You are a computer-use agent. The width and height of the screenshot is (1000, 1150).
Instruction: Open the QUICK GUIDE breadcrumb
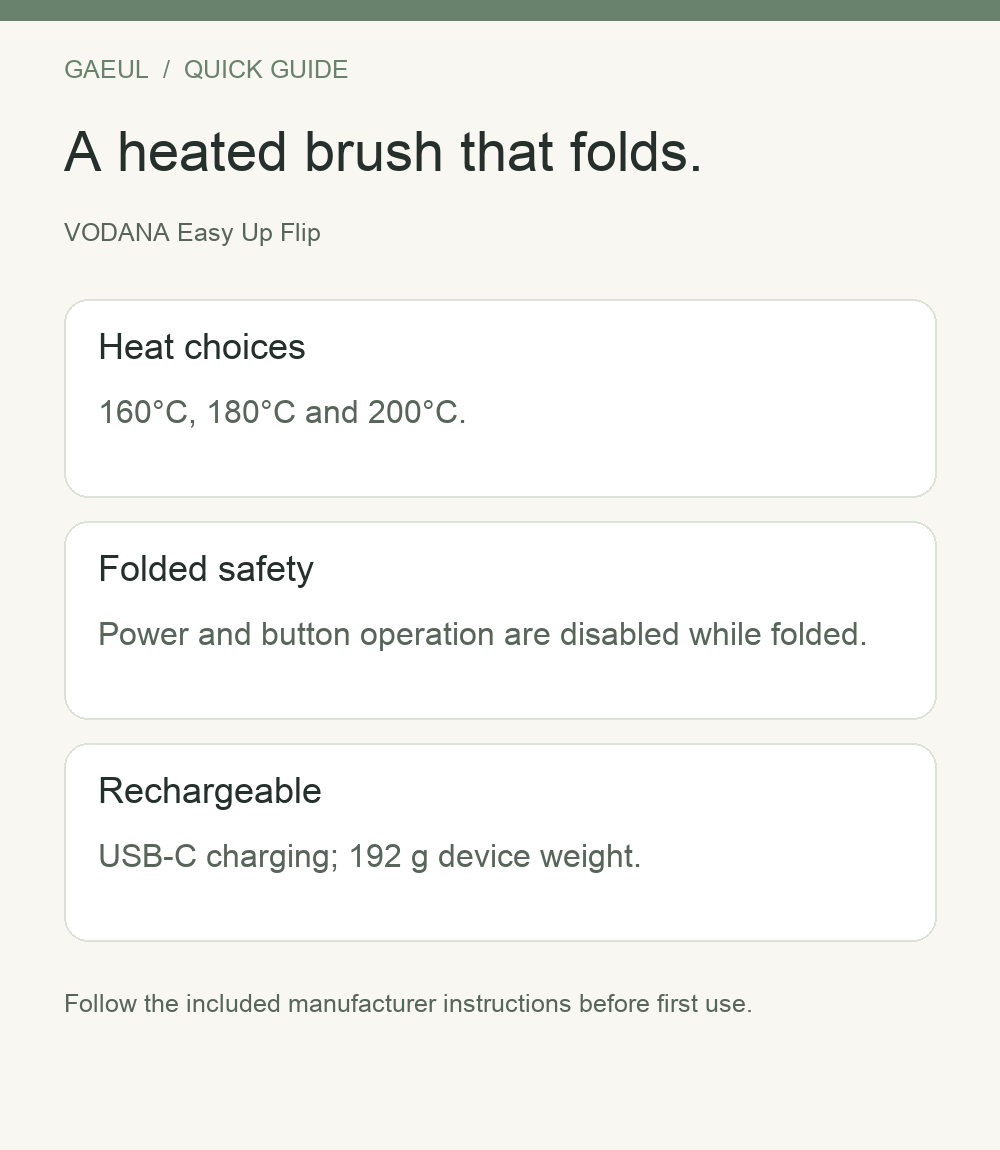[x=266, y=70]
